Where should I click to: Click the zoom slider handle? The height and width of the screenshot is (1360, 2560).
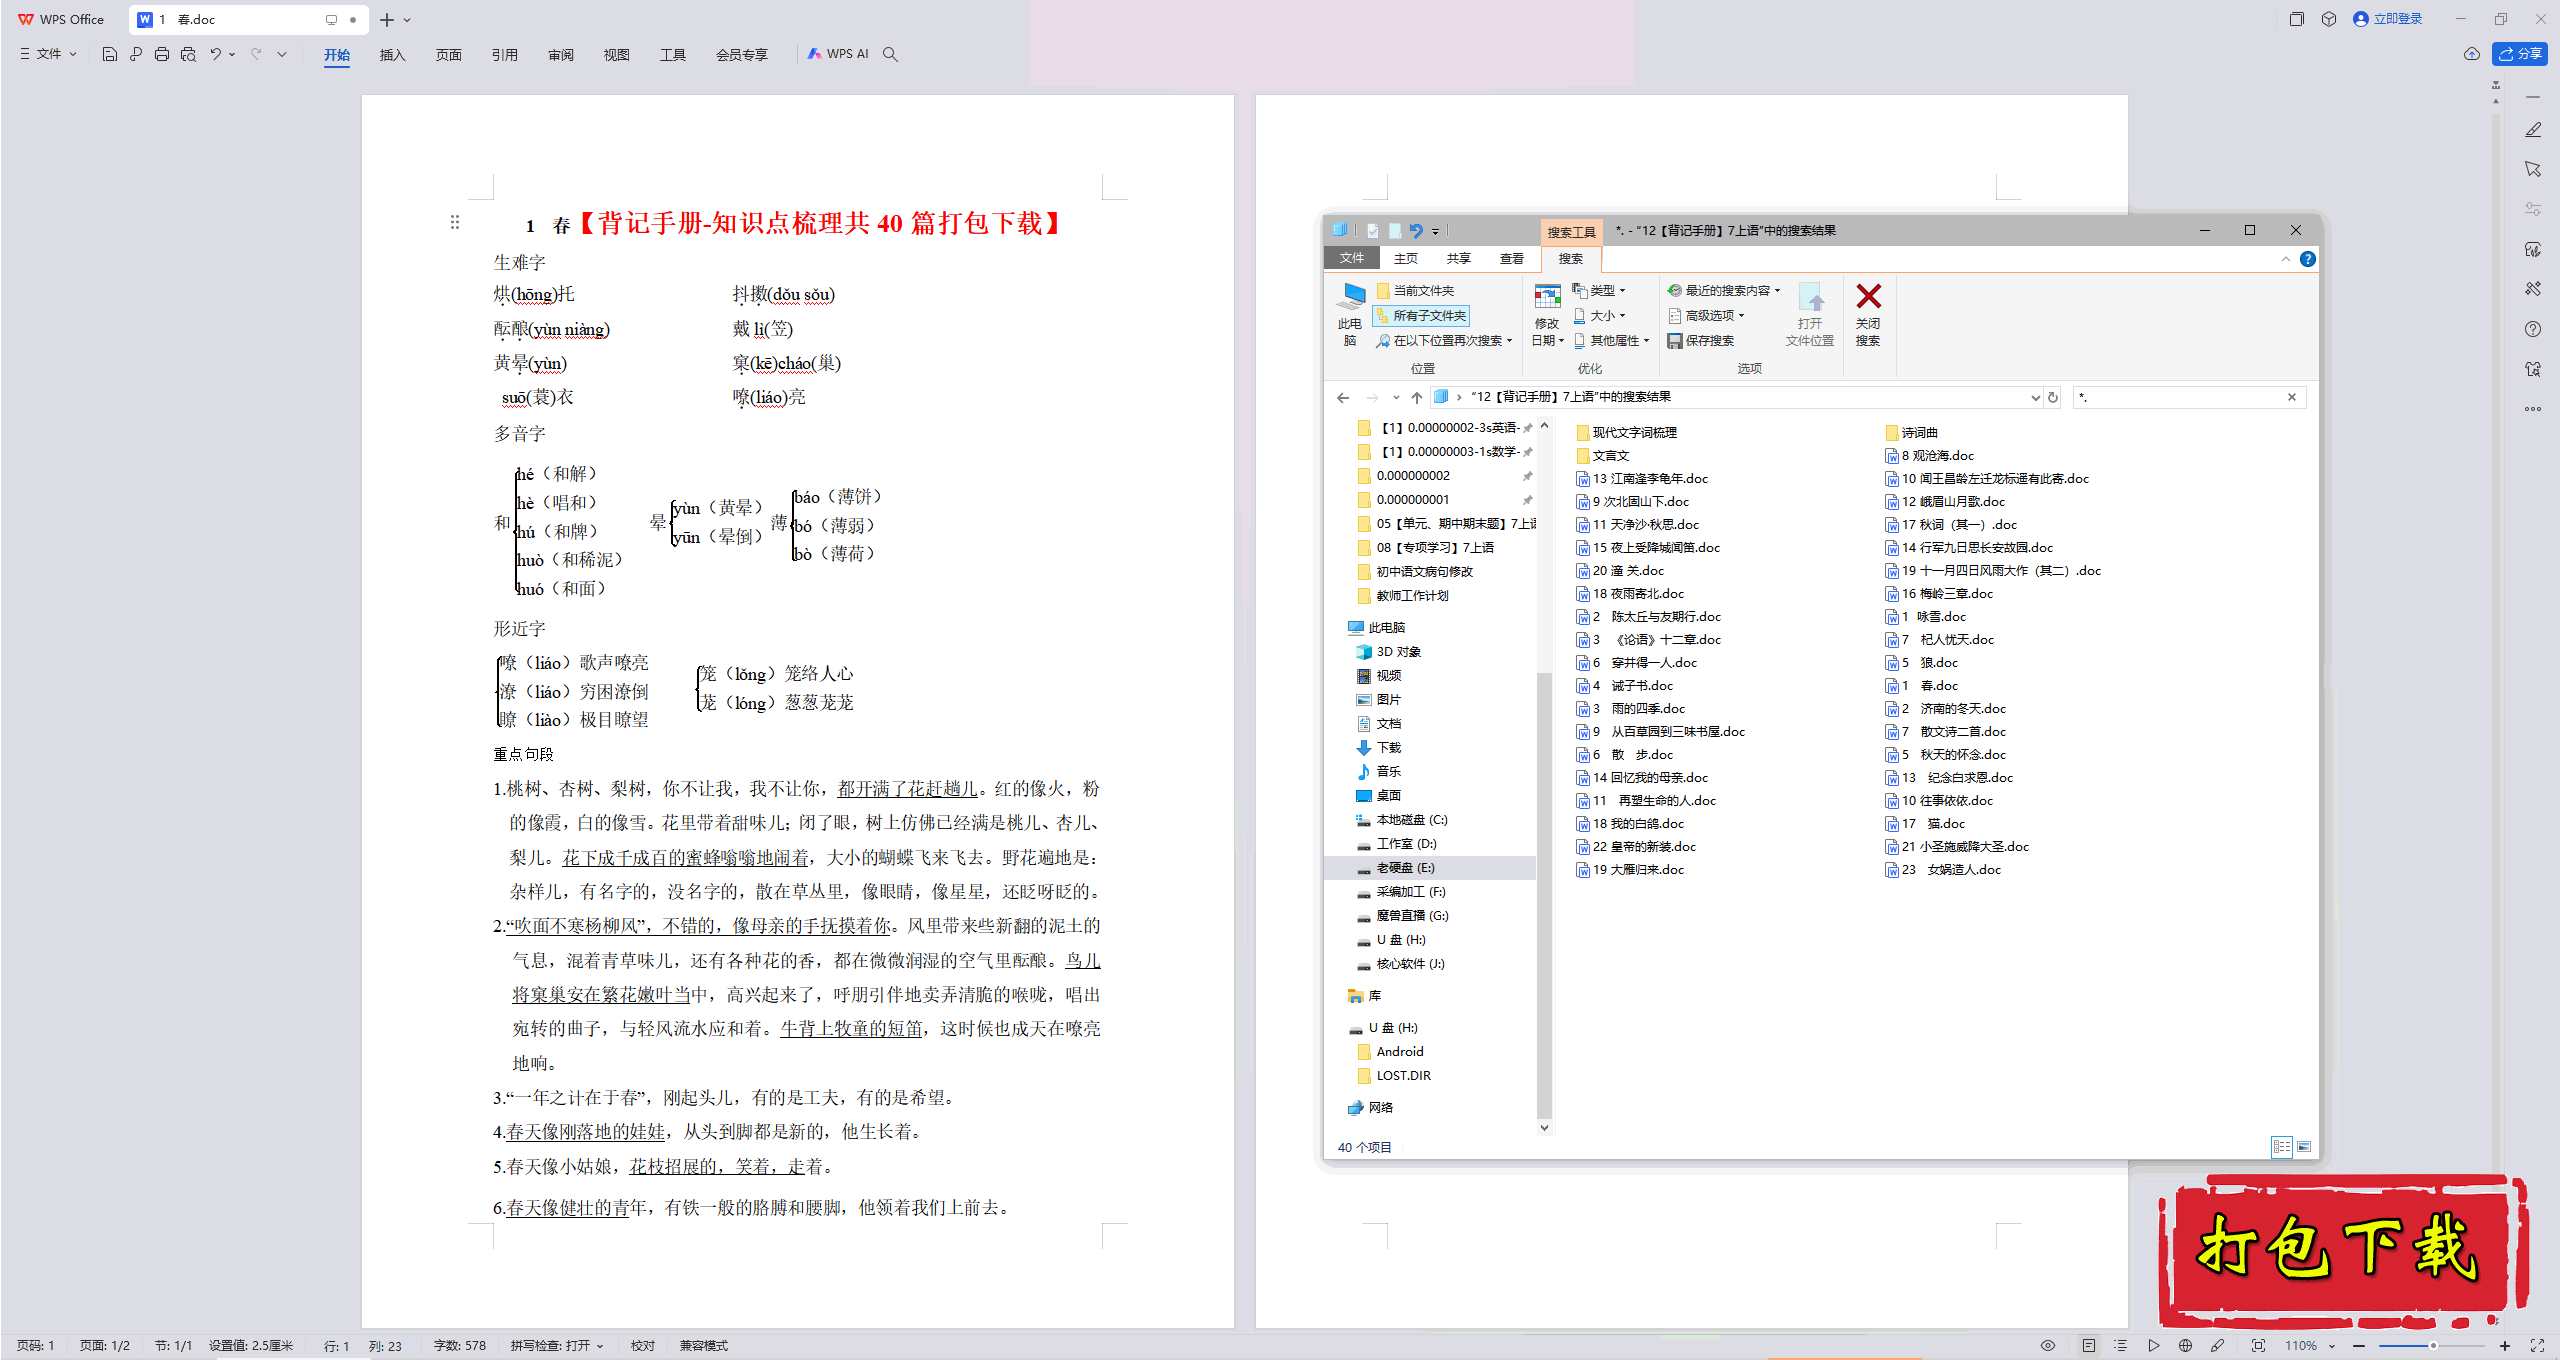click(x=2433, y=1346)
